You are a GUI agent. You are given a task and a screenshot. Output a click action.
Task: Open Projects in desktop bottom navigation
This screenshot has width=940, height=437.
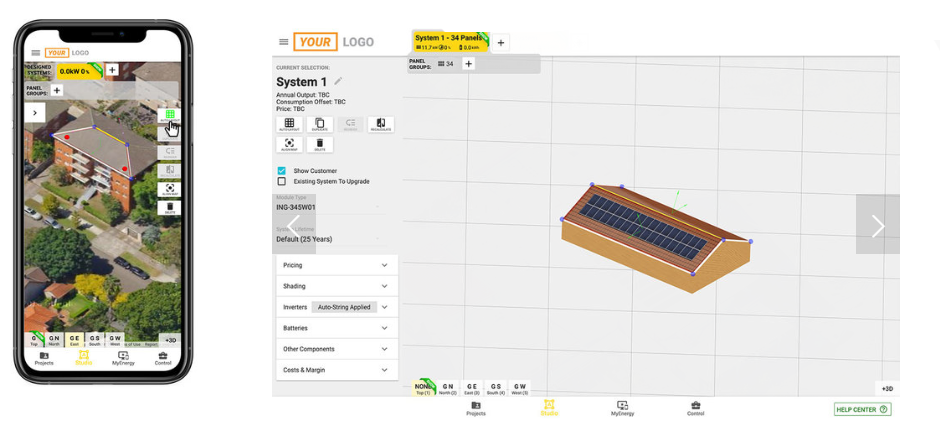[476, 409]
